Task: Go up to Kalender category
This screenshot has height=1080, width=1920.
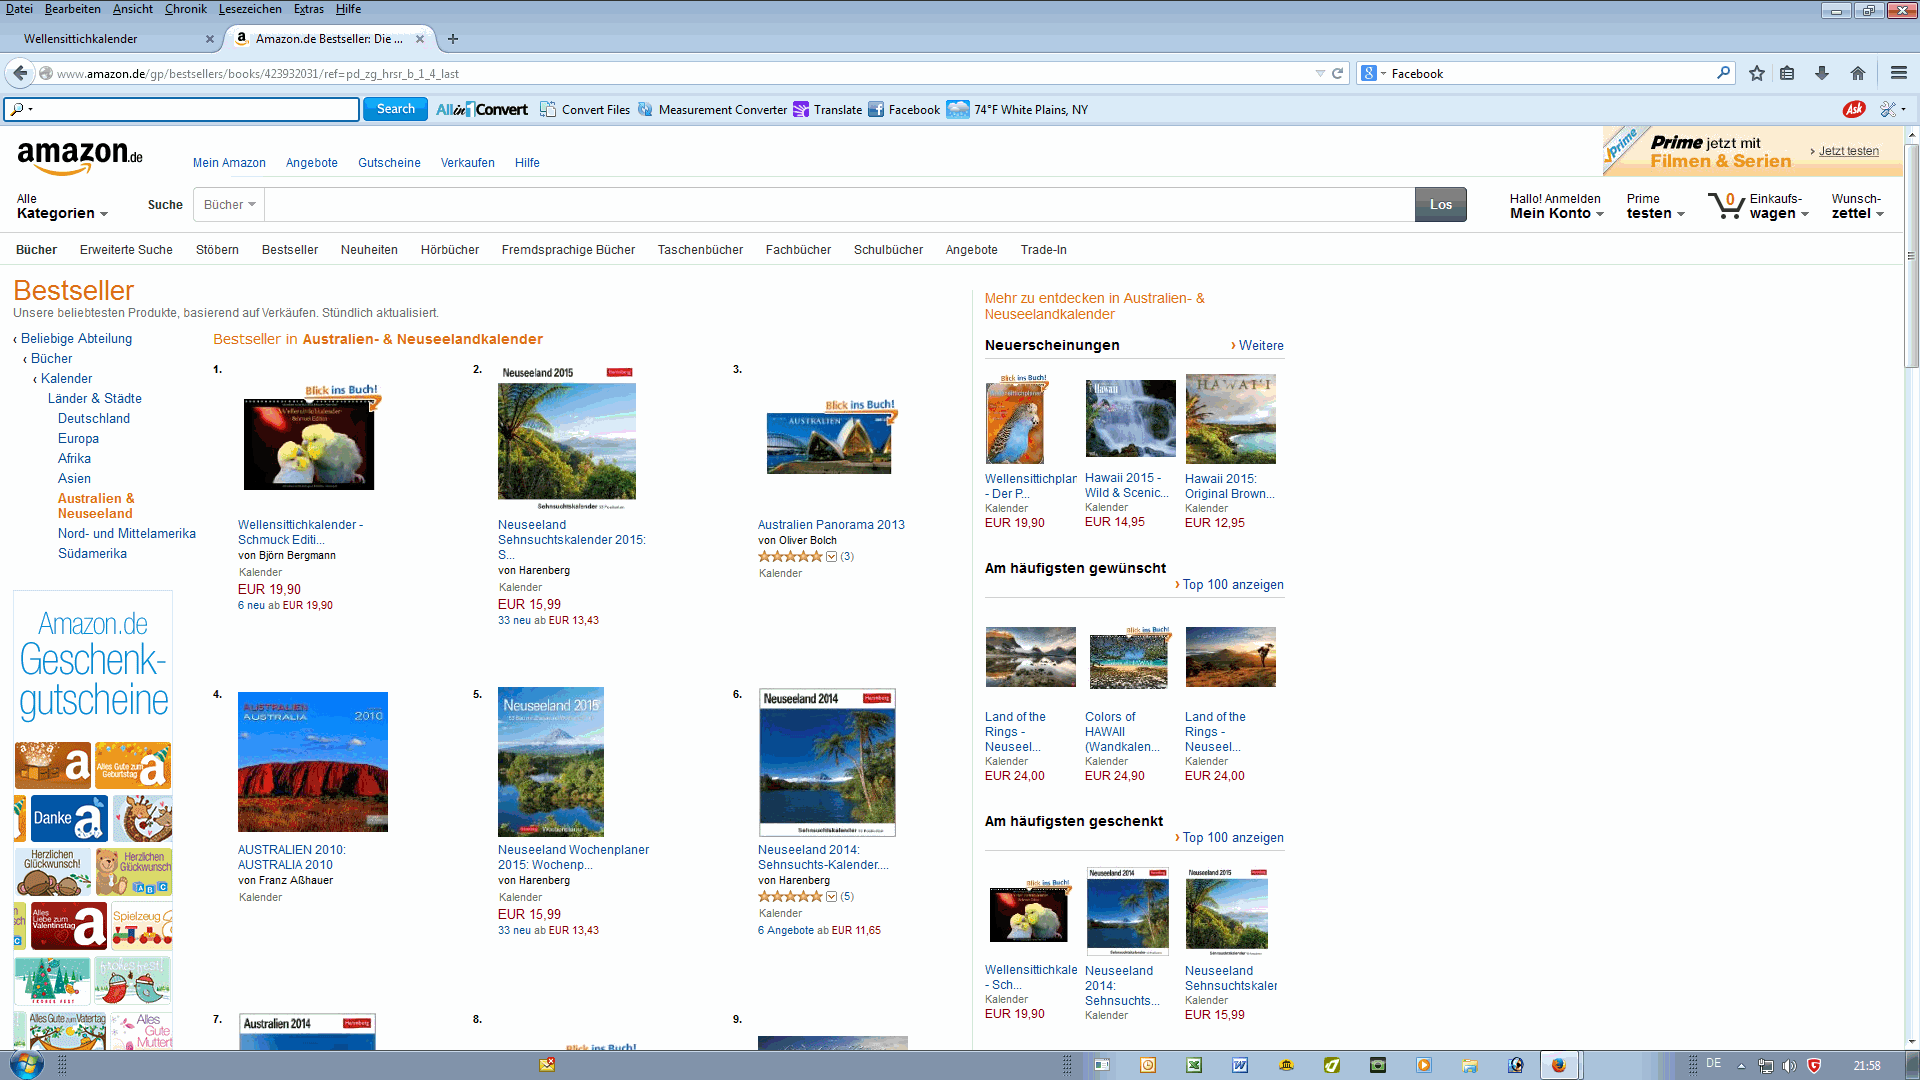Action: point(66,379)
